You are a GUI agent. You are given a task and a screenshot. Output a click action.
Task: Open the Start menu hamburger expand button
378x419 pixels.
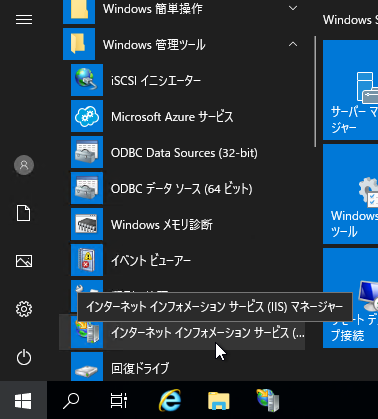(x=24, y=20)
